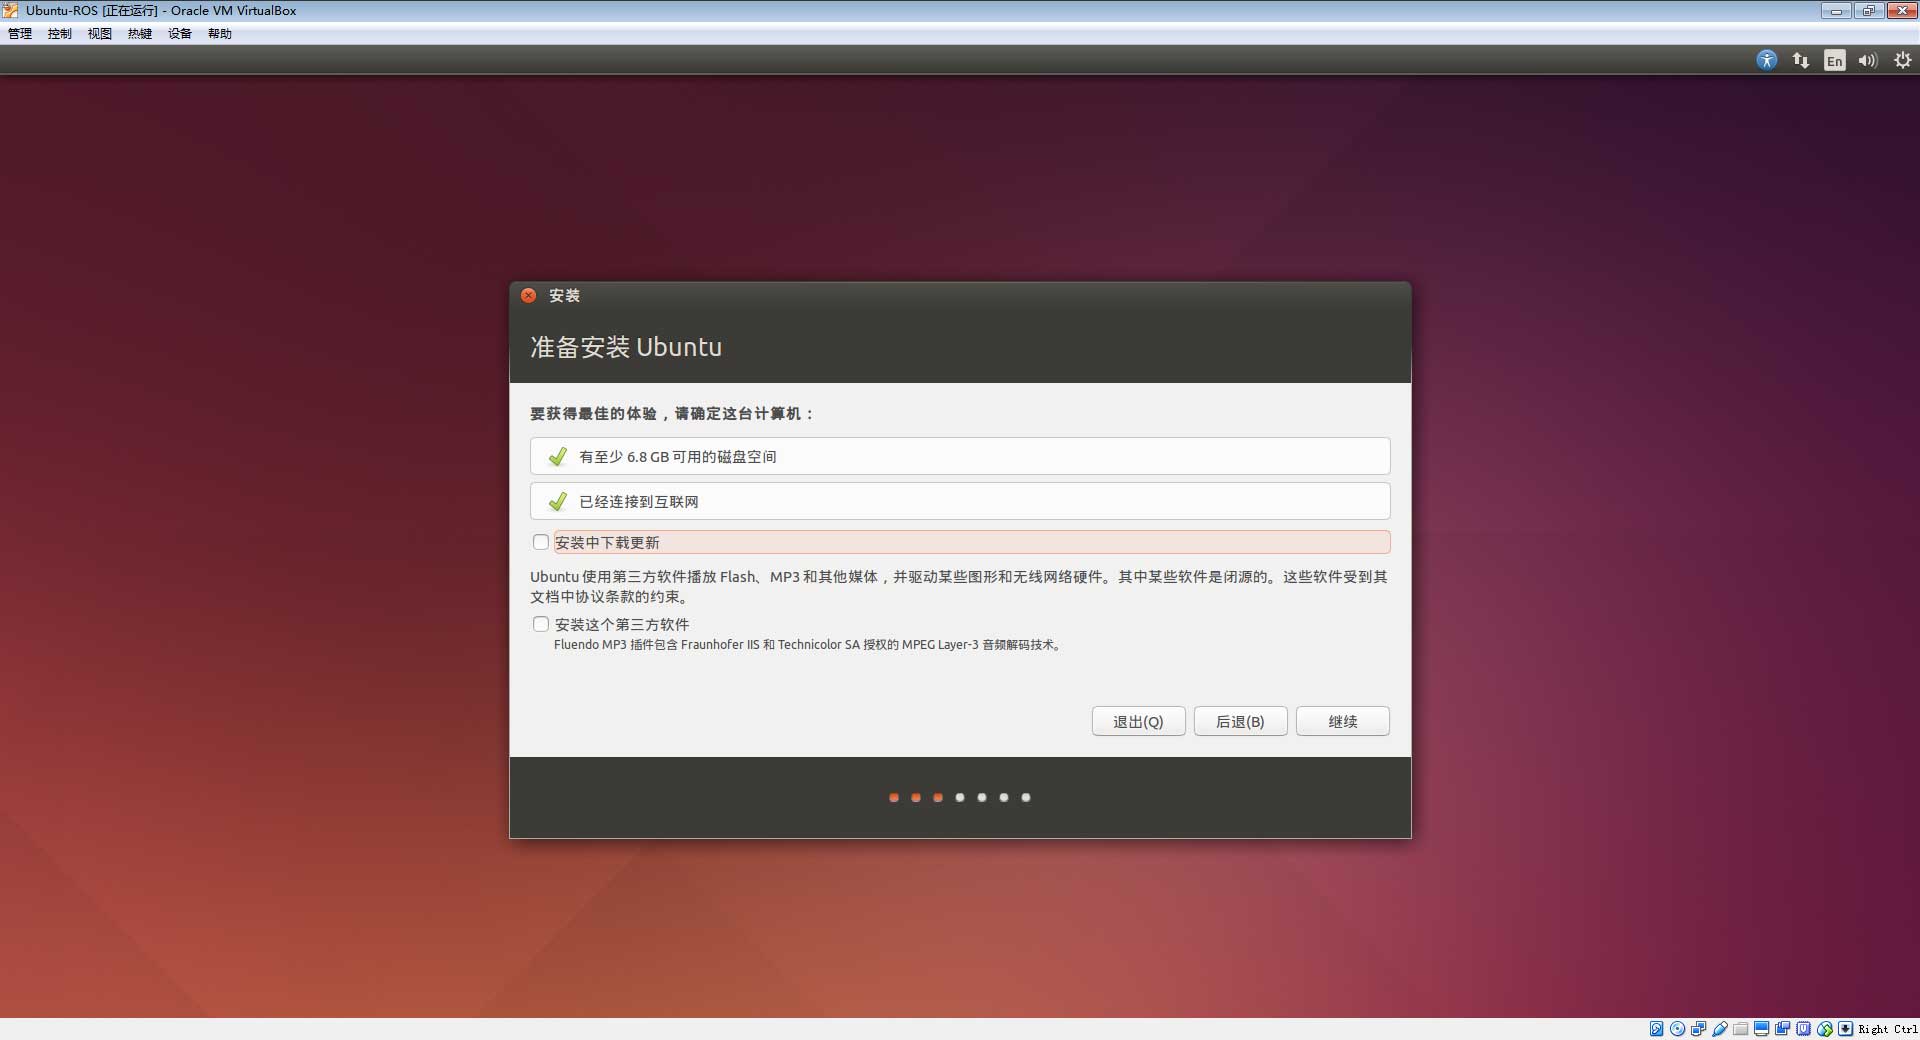The height and width of the screenshot is (1040, 1920).
Task: Open the network connection indicator menu
Action: click(x=1801, y=60)
